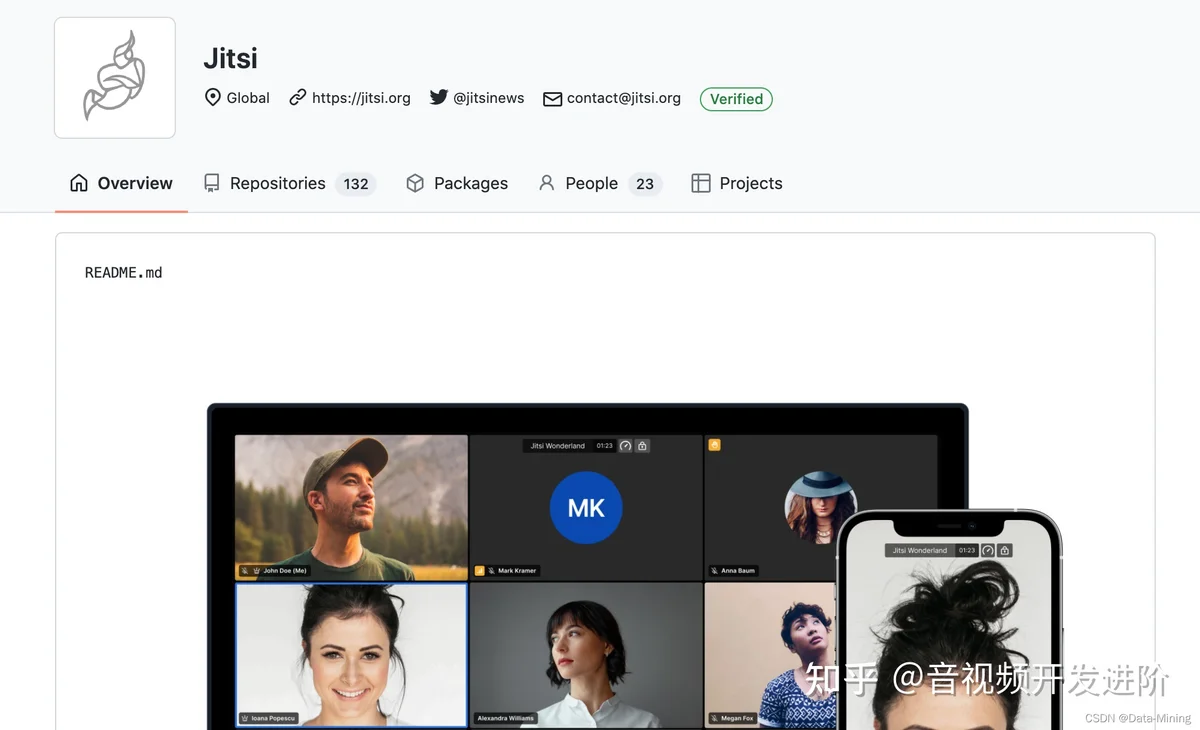Select the Ioana Popescu video tile
Image resolution: width=1200 pixels, height=730 pixels.
(351, 655)
